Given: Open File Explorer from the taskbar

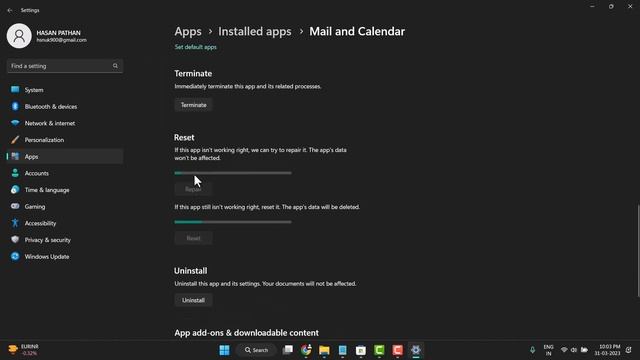Looking at the screenshot, I should coord(324,350).
